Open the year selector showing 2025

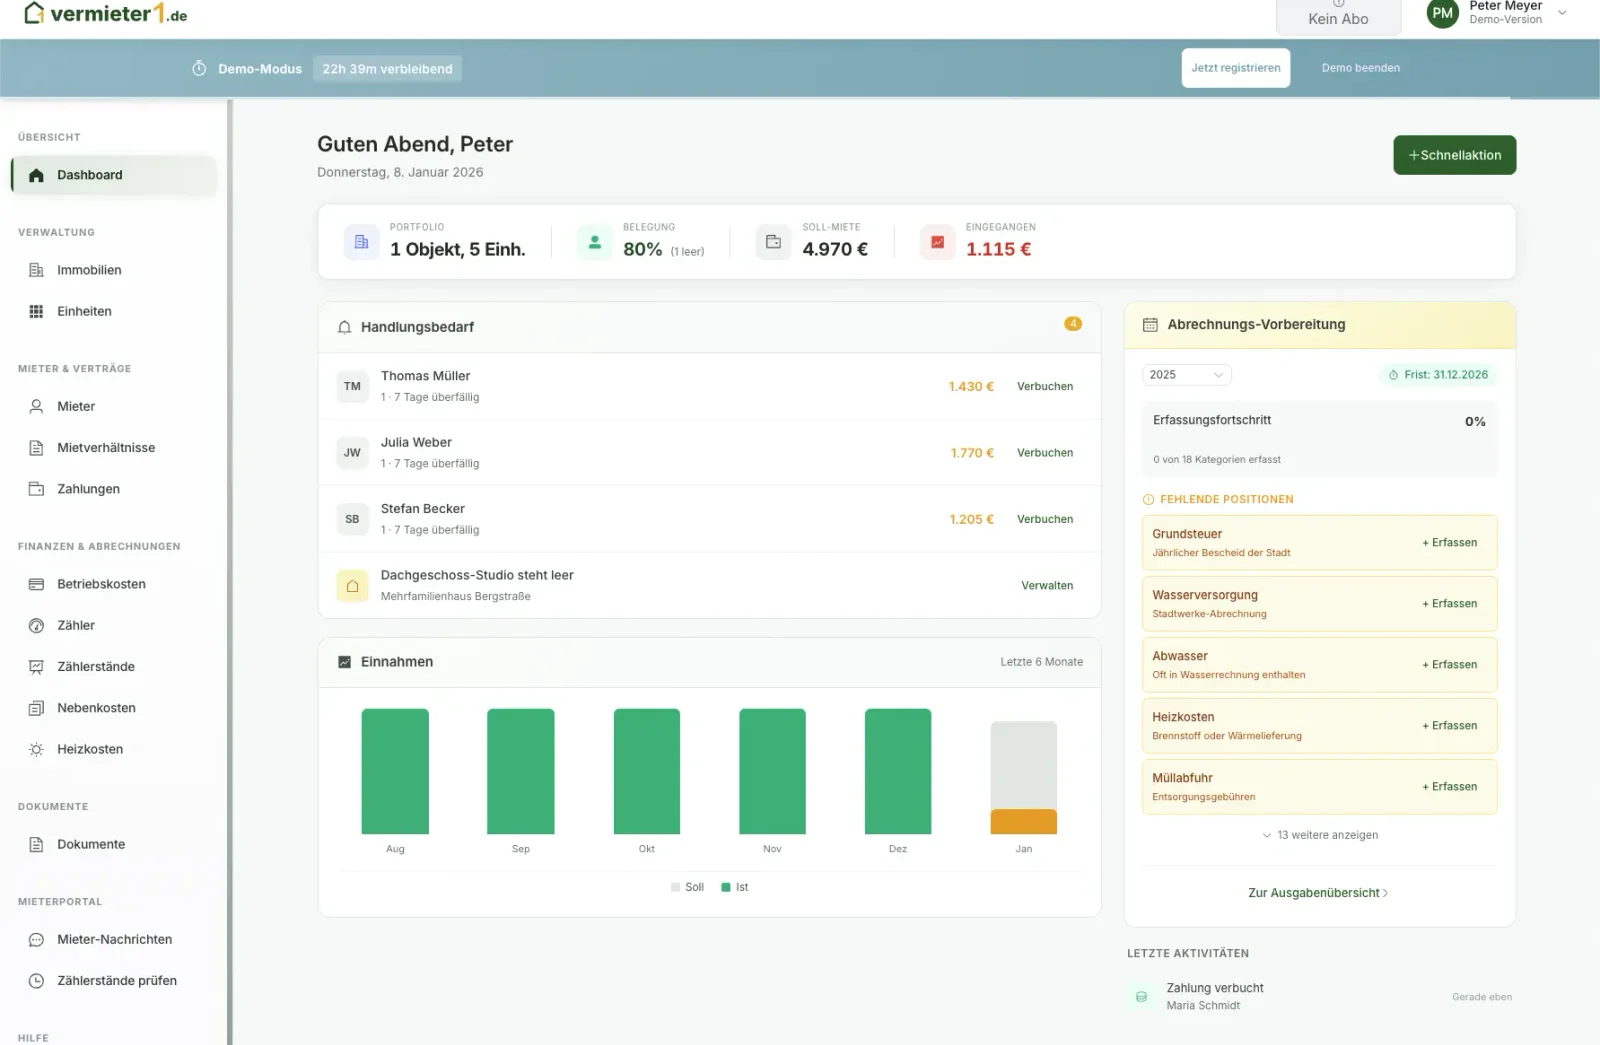[x=1185, y=374]
